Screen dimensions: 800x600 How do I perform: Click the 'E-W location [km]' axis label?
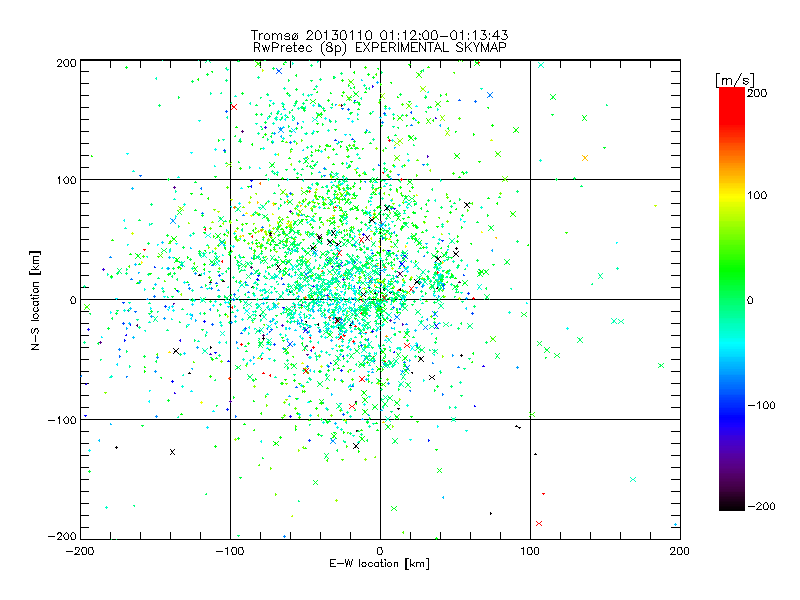(x=379, y=563)
